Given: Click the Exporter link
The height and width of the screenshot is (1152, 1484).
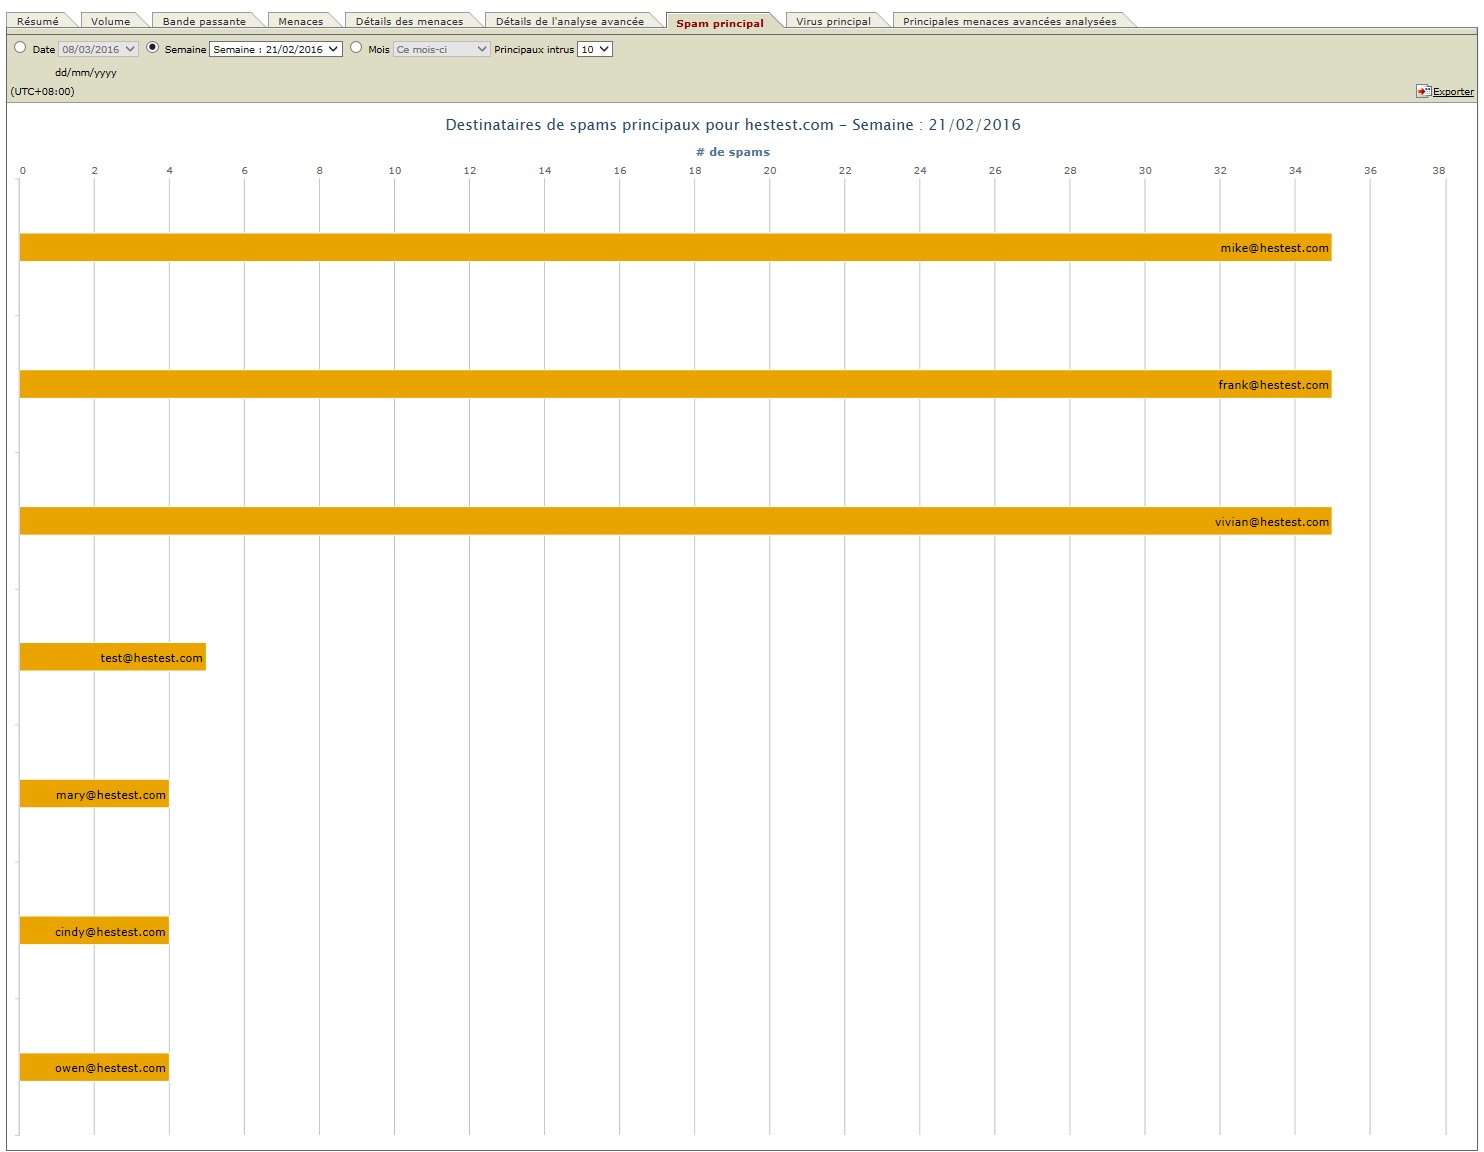Looking at the screenshot, I should [1452, 92].
